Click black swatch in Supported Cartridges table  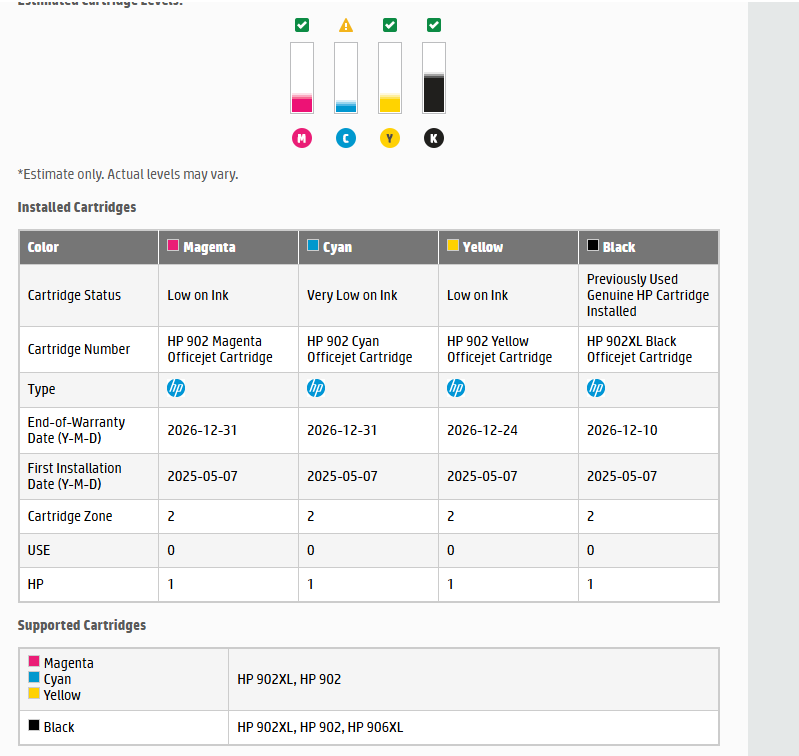[x=34, y=725]
